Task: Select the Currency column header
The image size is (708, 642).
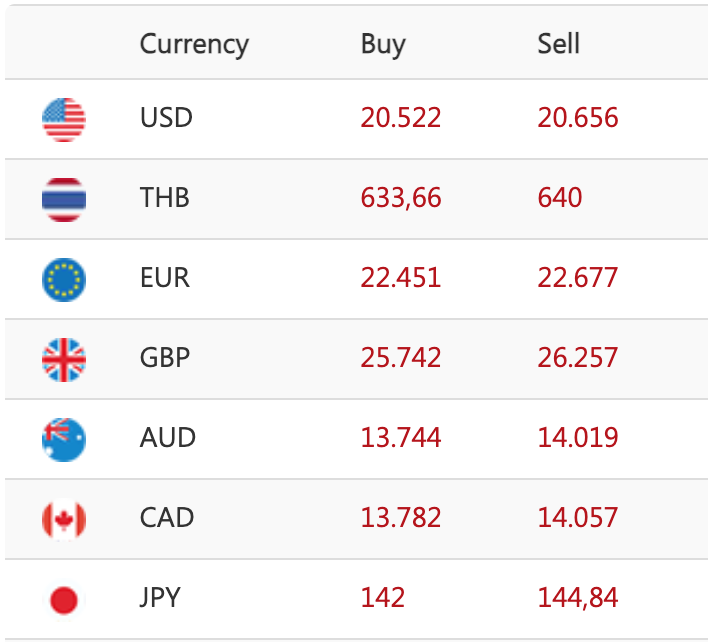Action: pos(194,44)
